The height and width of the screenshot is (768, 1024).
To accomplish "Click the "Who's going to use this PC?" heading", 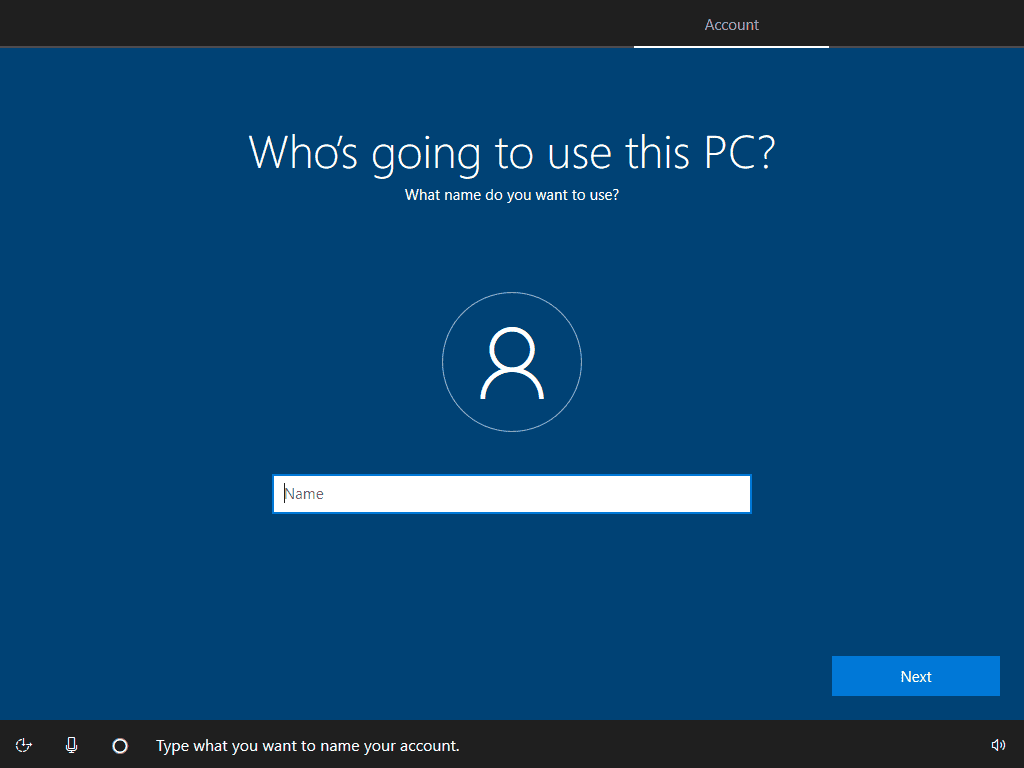I will point(511,152).
